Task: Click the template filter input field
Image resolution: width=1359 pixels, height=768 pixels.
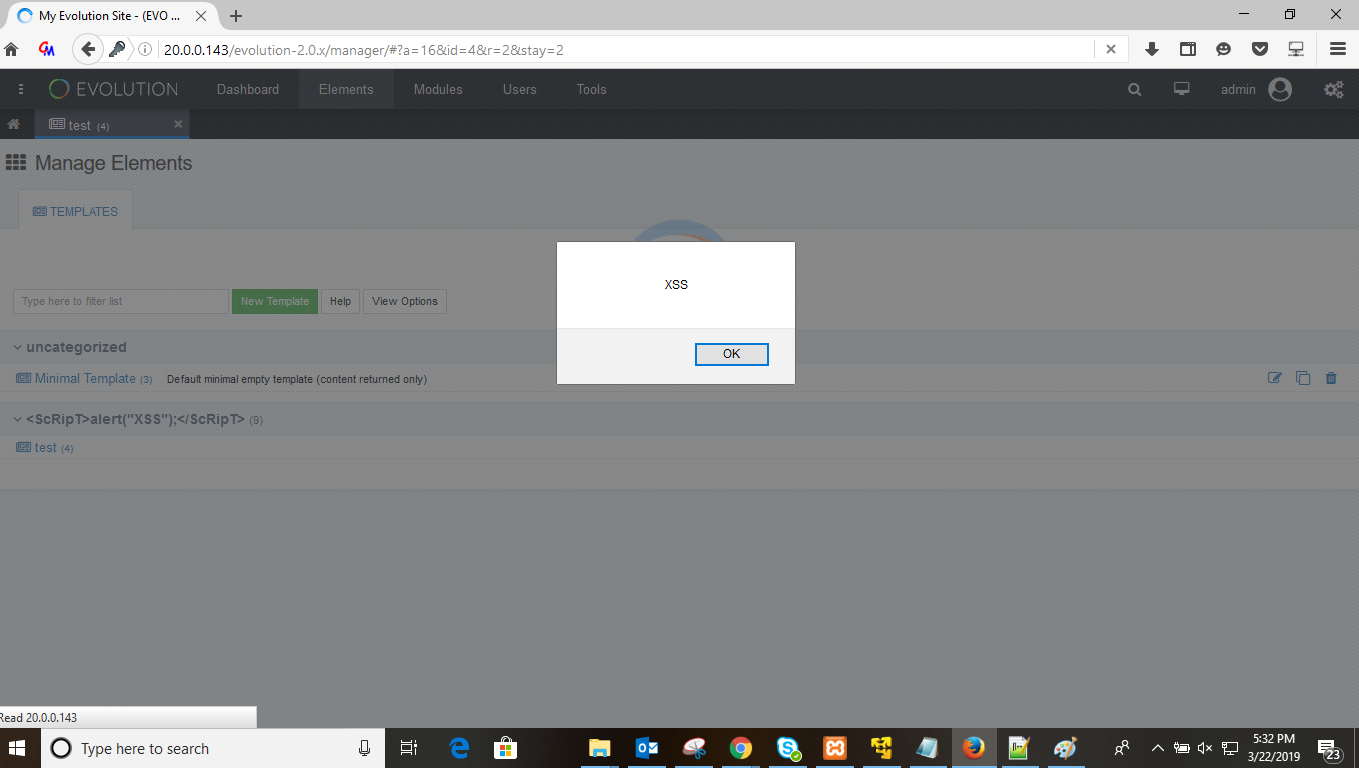Action: (120, 301)
